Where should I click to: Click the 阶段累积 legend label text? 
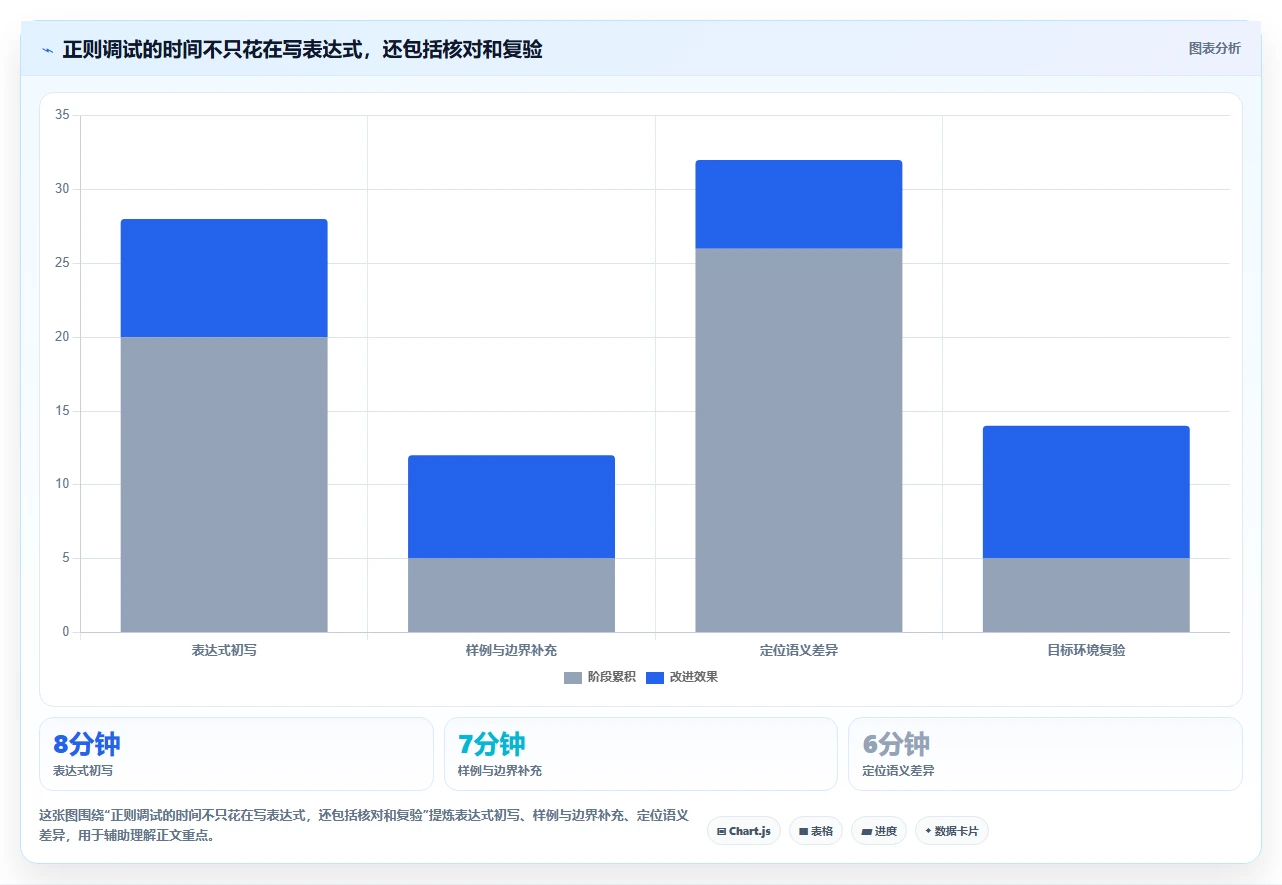tap(611, 677)
